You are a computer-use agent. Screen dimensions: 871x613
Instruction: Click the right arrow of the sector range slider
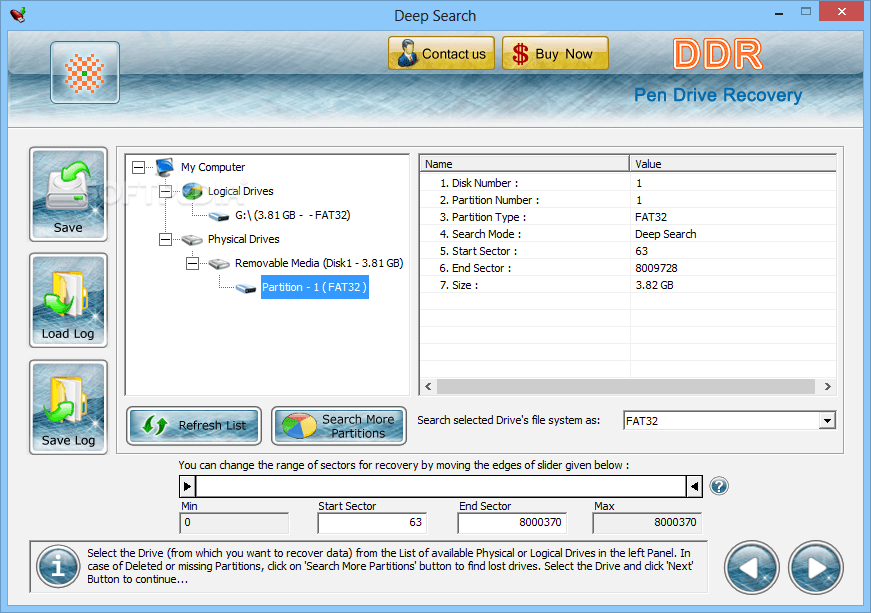tap(694, 486)
